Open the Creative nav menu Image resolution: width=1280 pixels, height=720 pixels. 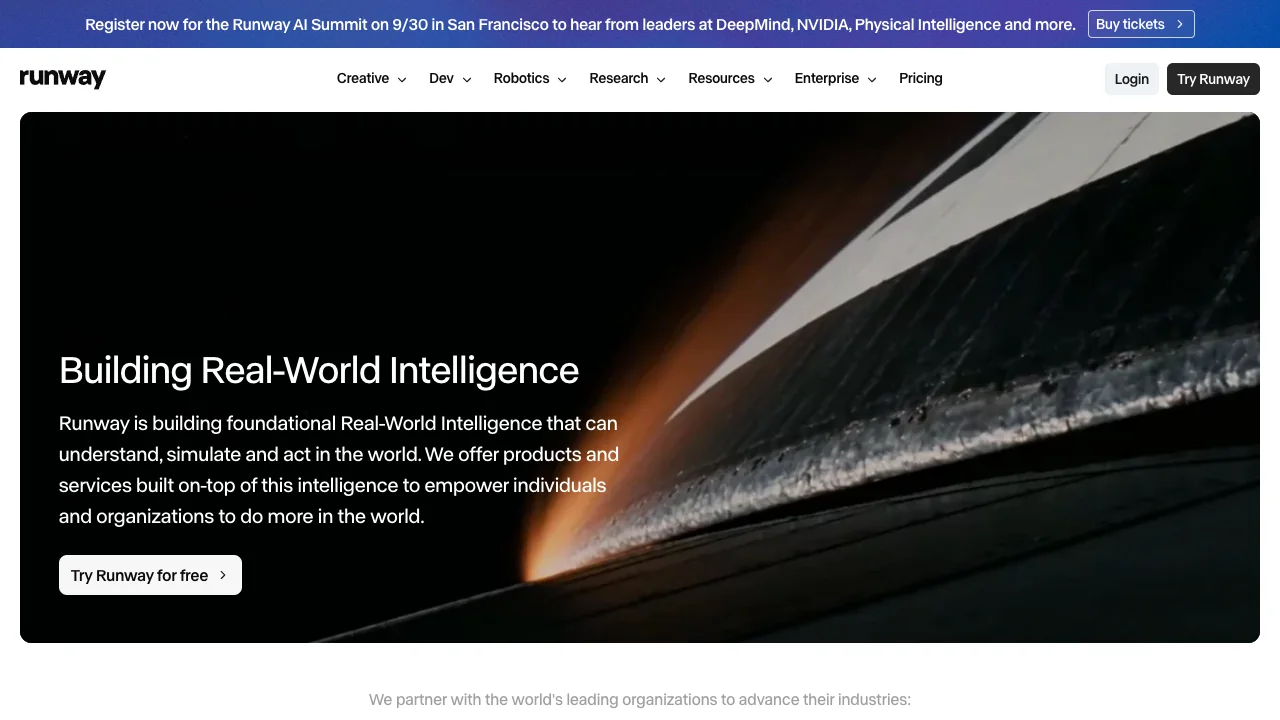pyautogui.click(x=372, y=78)
